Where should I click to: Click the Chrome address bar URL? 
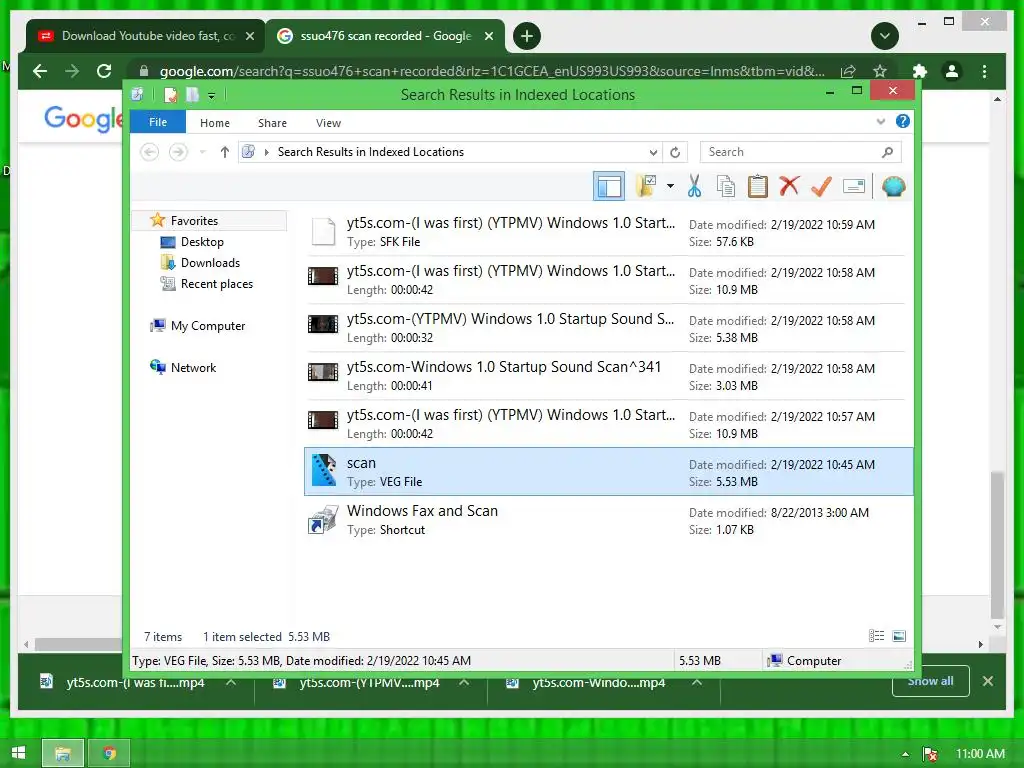pos(492,71)
